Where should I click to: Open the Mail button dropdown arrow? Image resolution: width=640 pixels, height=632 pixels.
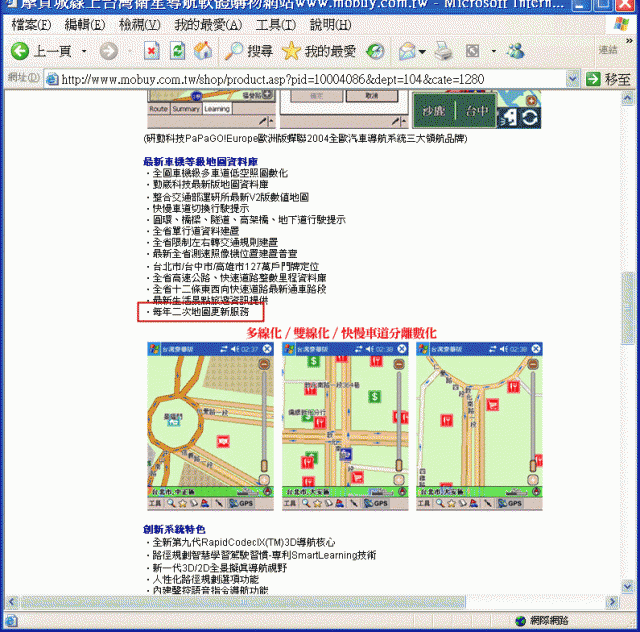point(422,51)
